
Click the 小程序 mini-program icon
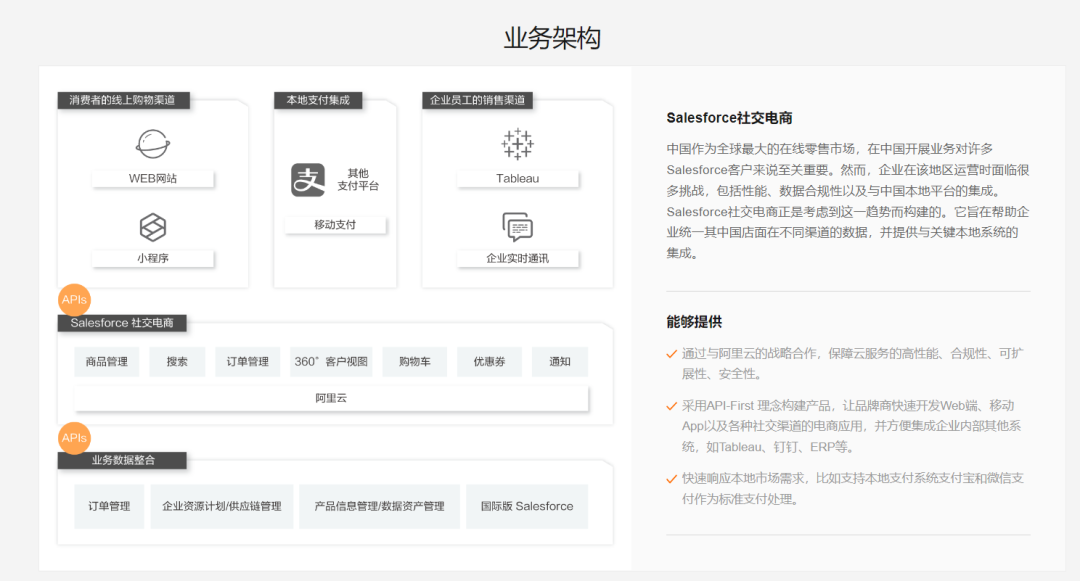click(152, 225)
